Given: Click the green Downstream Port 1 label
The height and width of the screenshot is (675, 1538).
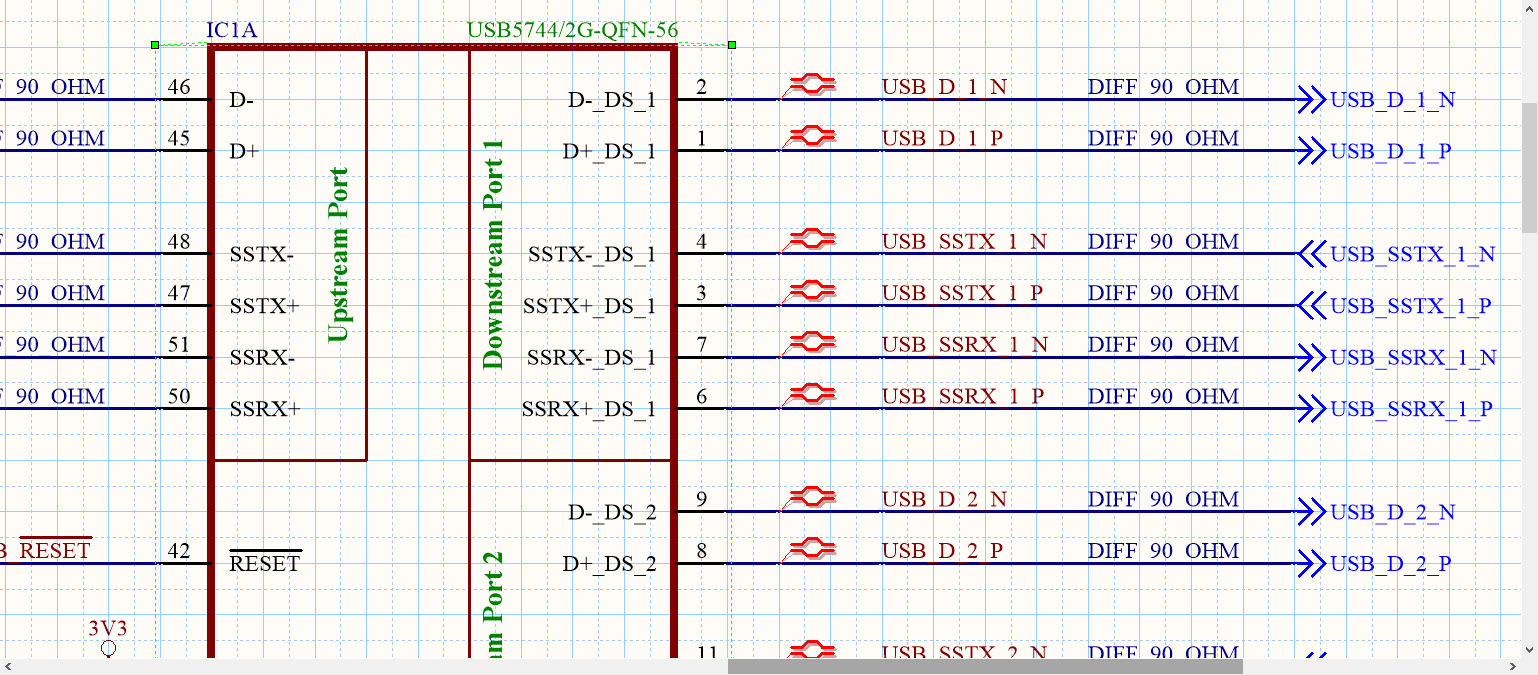Looking at the screenshot, I should click(x=493, y=255).
